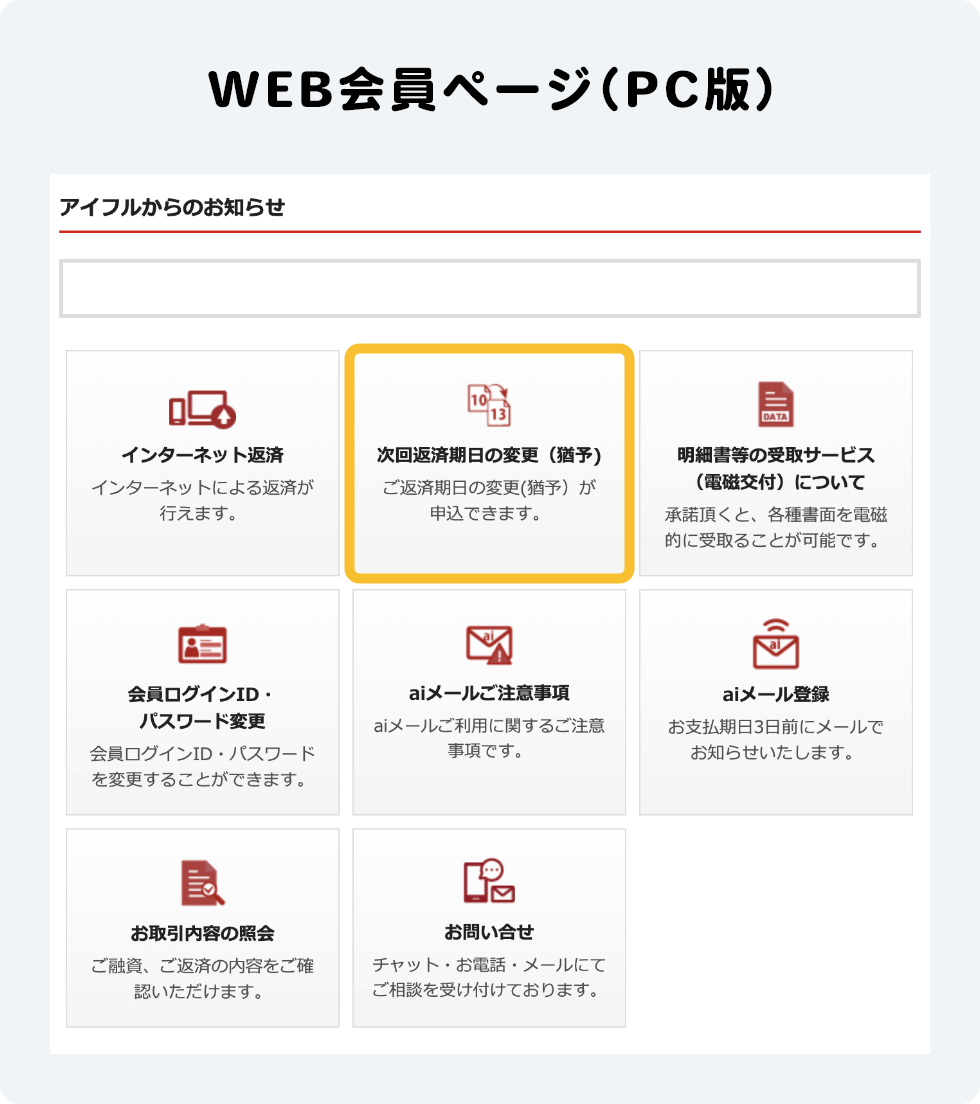
Task: Click text ご融資、ご返済の内容をご確認いただけます。
Action: point(203,978)
